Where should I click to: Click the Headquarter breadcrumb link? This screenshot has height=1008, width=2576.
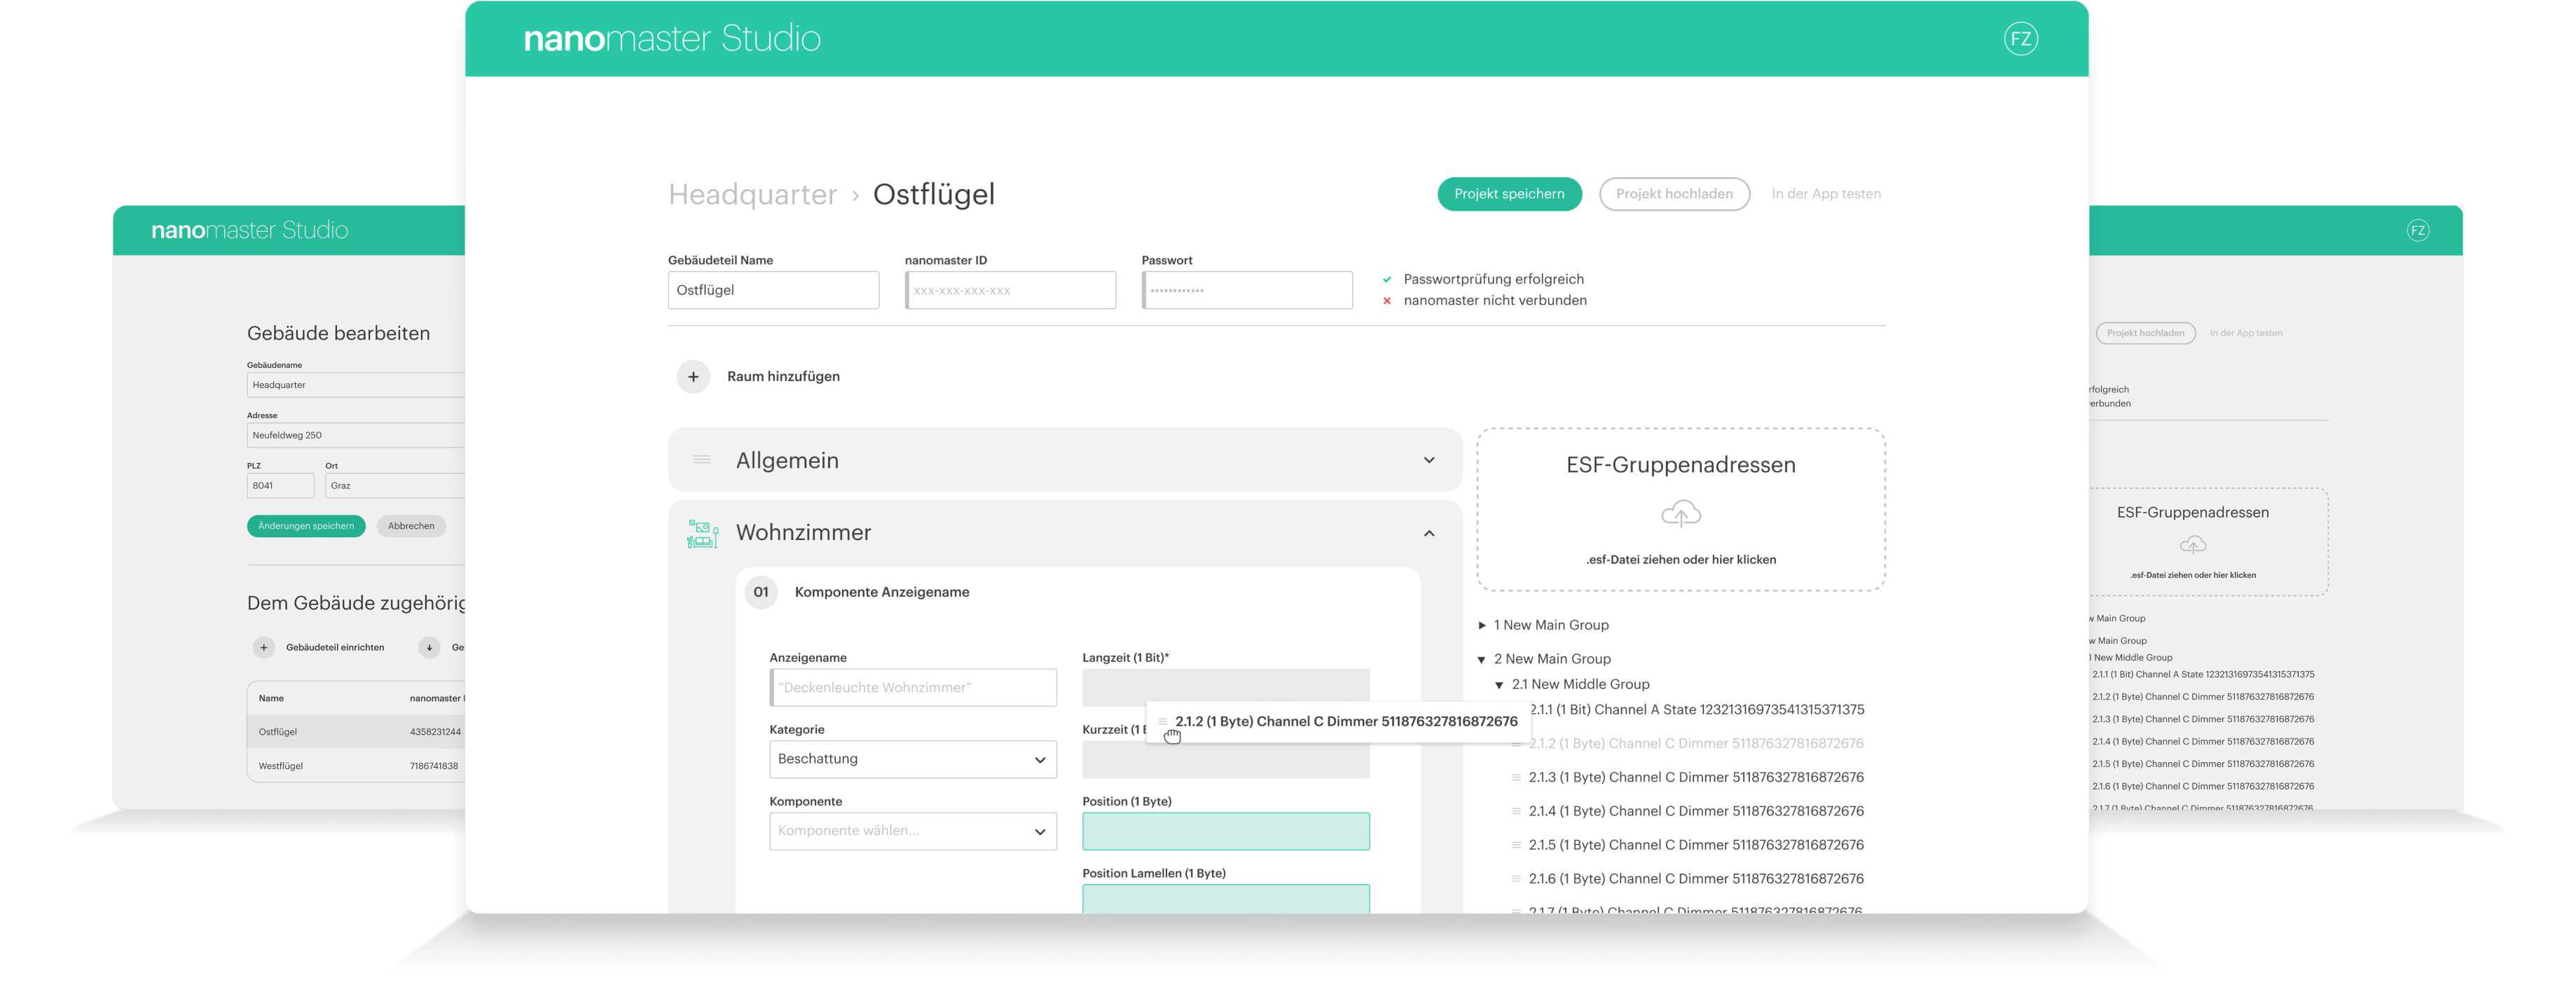click(x=752, y=194)
